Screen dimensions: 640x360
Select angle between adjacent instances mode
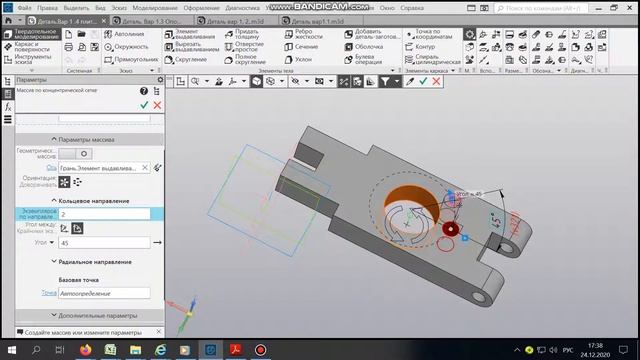64,229
